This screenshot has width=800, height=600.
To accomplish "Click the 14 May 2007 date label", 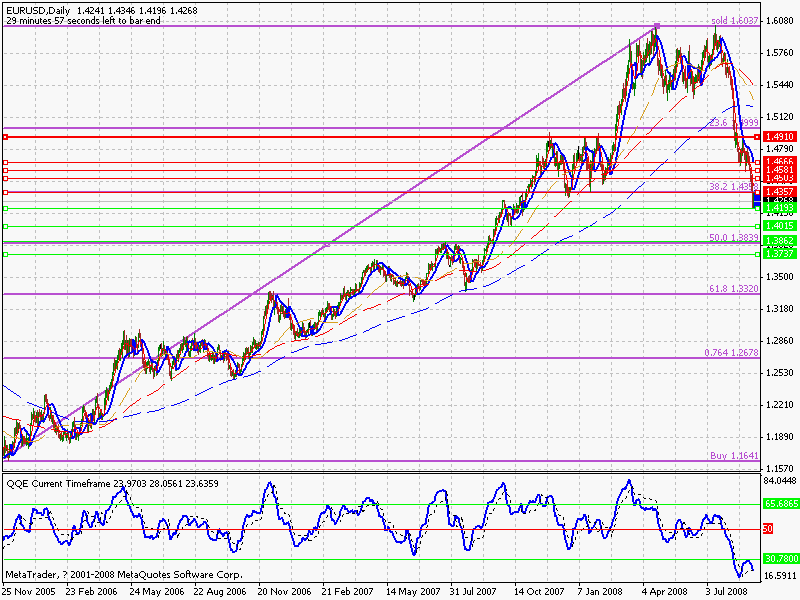I will pos(413,592).
